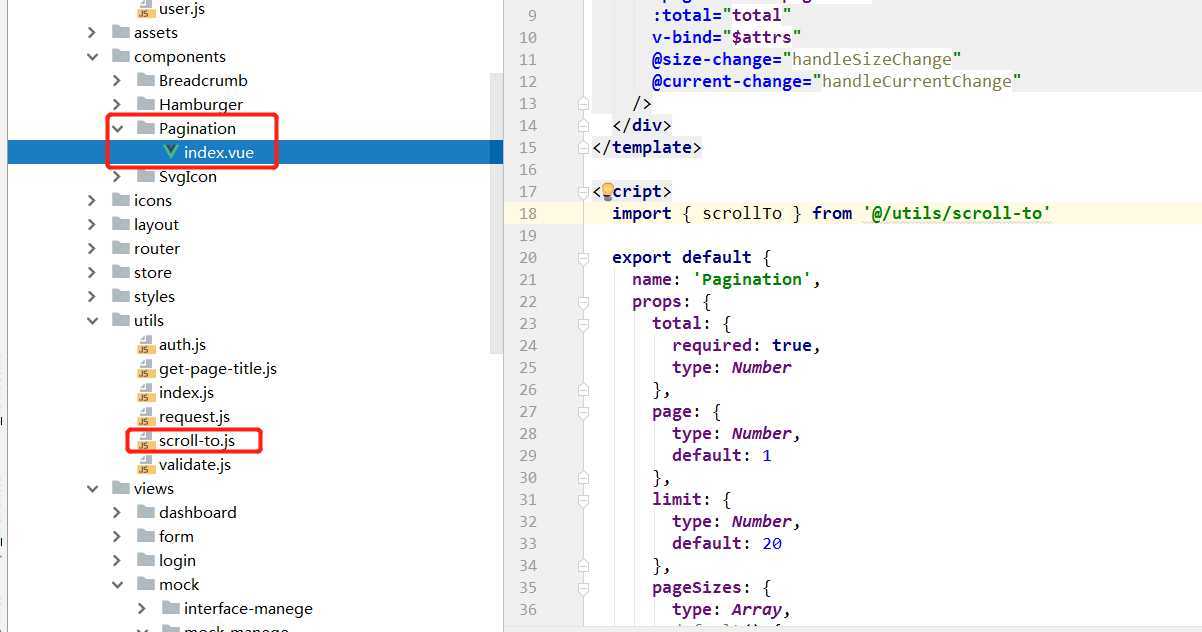
Task: Click '@/utils/scroll-to' import path
Action: (x=956, y=213)
